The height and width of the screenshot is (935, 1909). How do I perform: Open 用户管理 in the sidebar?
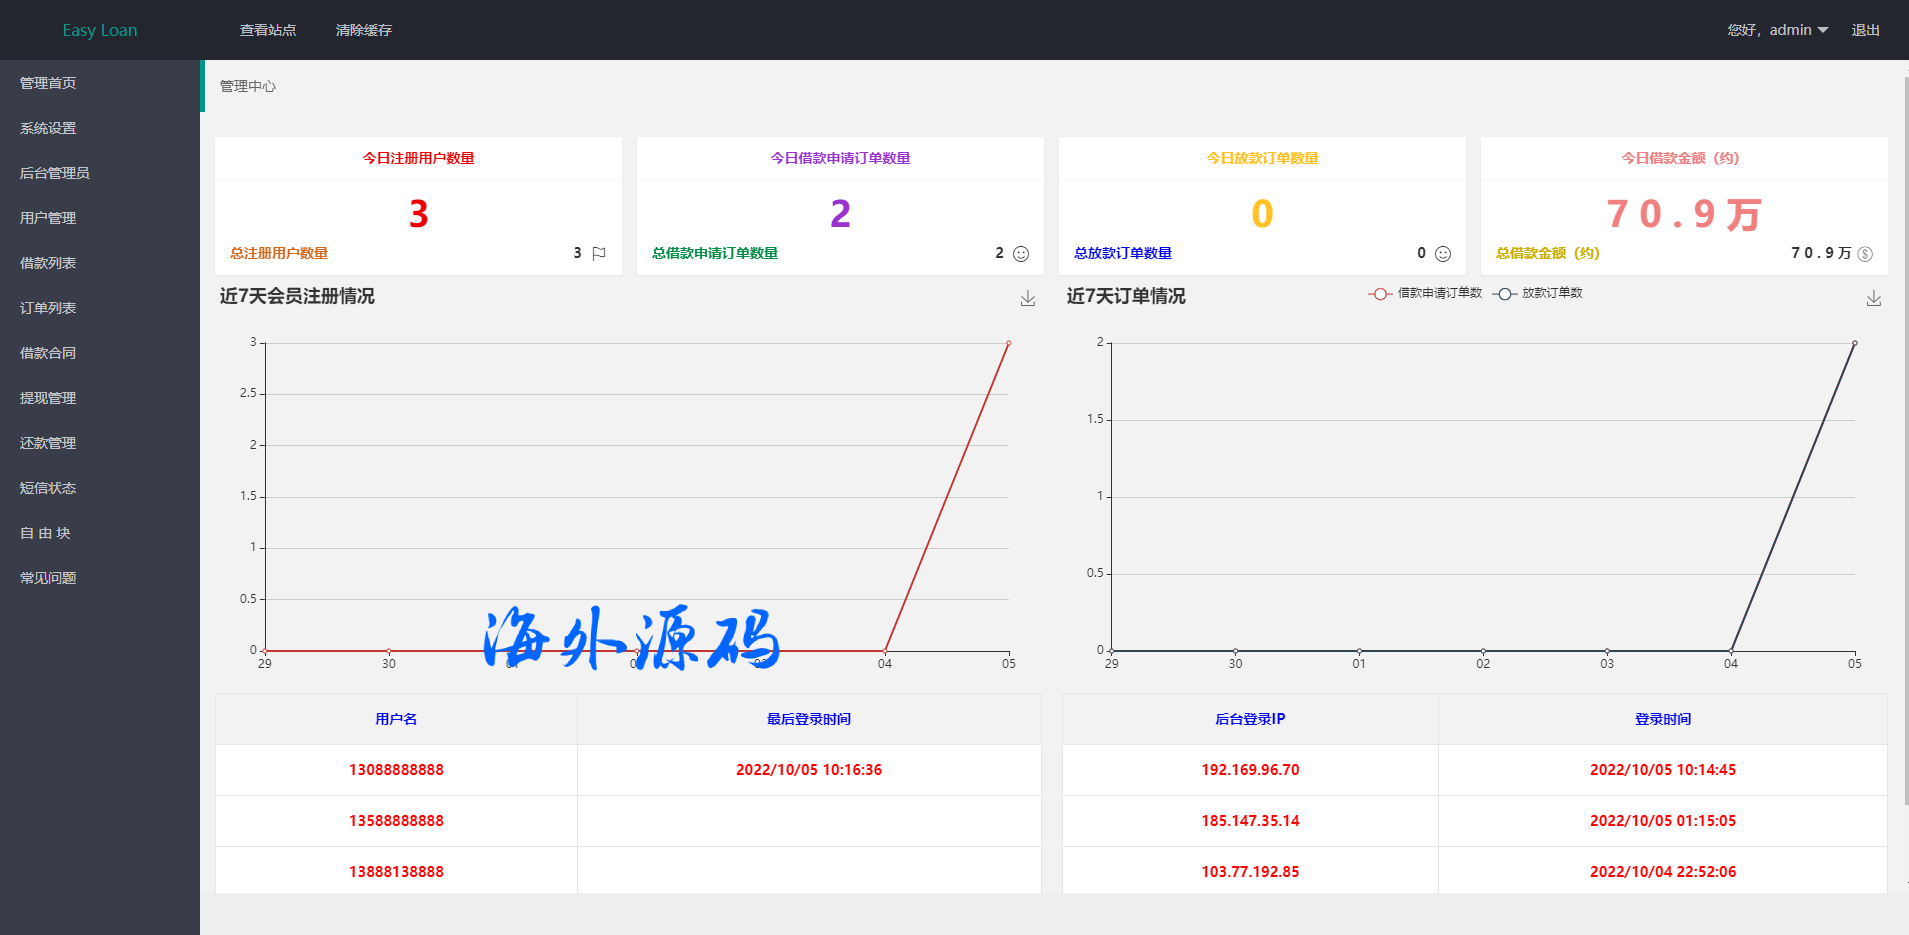[x=48, y=218]
